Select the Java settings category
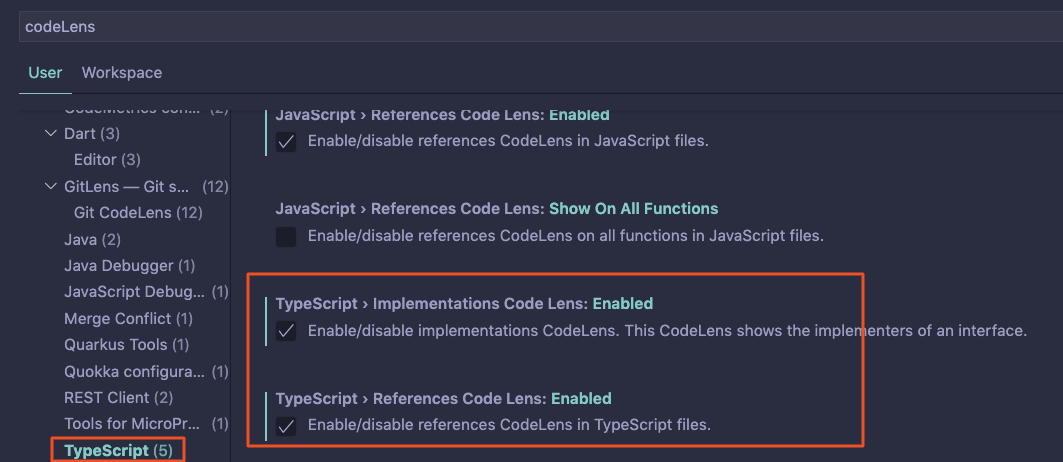This screenshot has width=1063, height=462. tap(92, 240)
